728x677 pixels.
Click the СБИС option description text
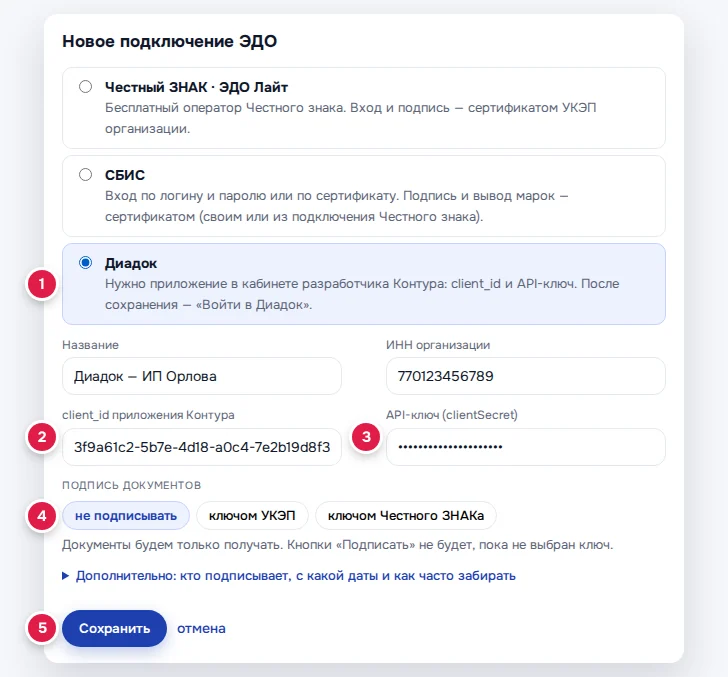click(x=337, y=206)
